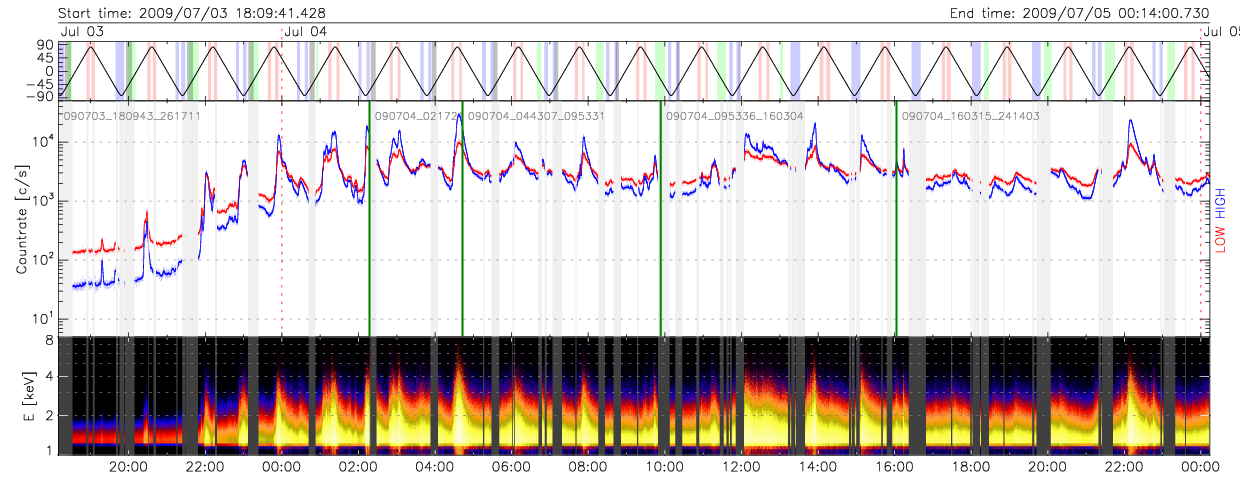Click green divider line left of 090704_095336_160304

[x=660, y=220]
